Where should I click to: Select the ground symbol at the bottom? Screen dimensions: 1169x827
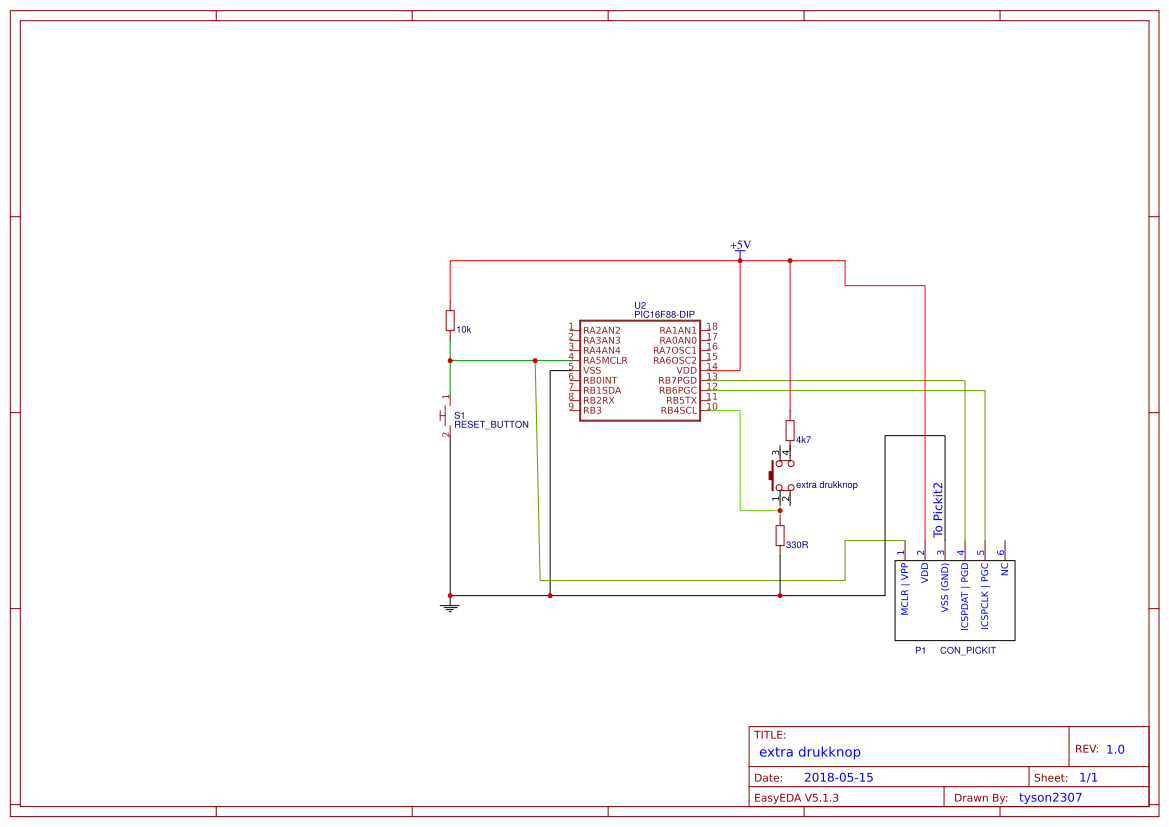click(x=449, y=604)
